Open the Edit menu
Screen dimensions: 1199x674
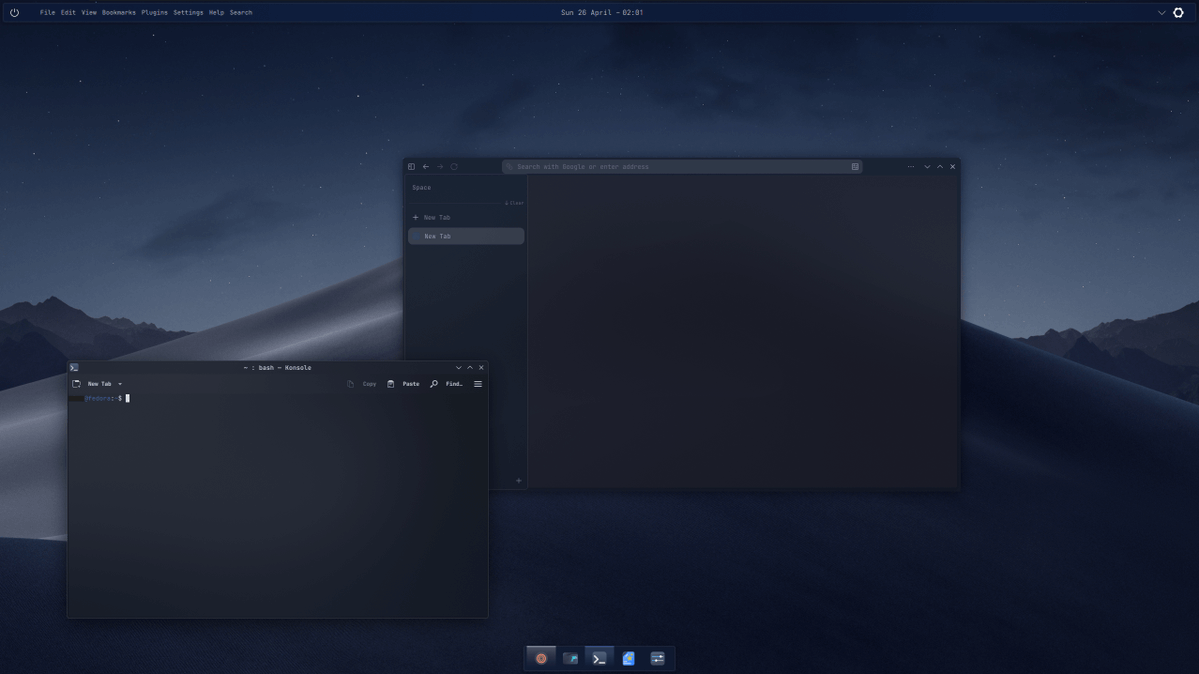[x=68, y=12]
